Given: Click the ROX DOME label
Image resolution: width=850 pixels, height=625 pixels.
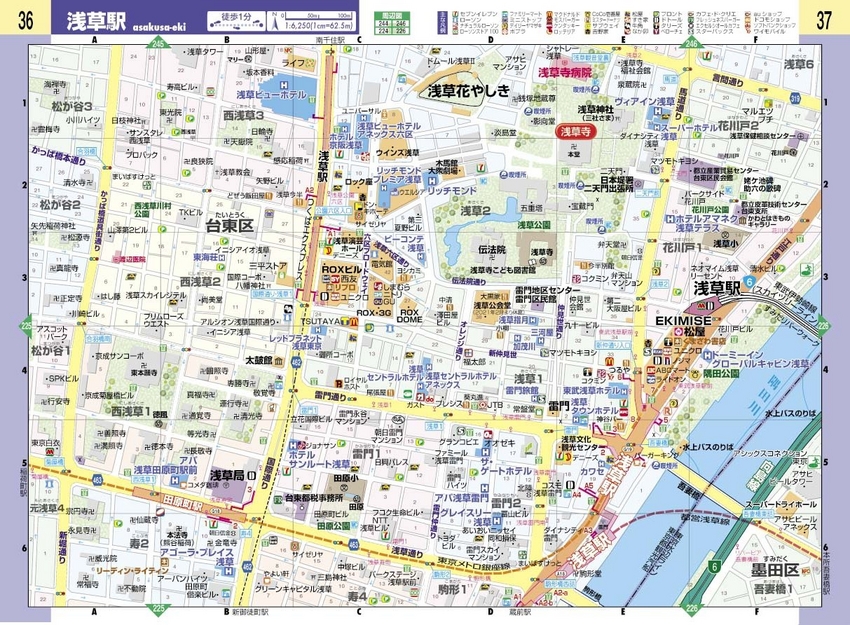Looking at the screenshot, I should 410,315.
